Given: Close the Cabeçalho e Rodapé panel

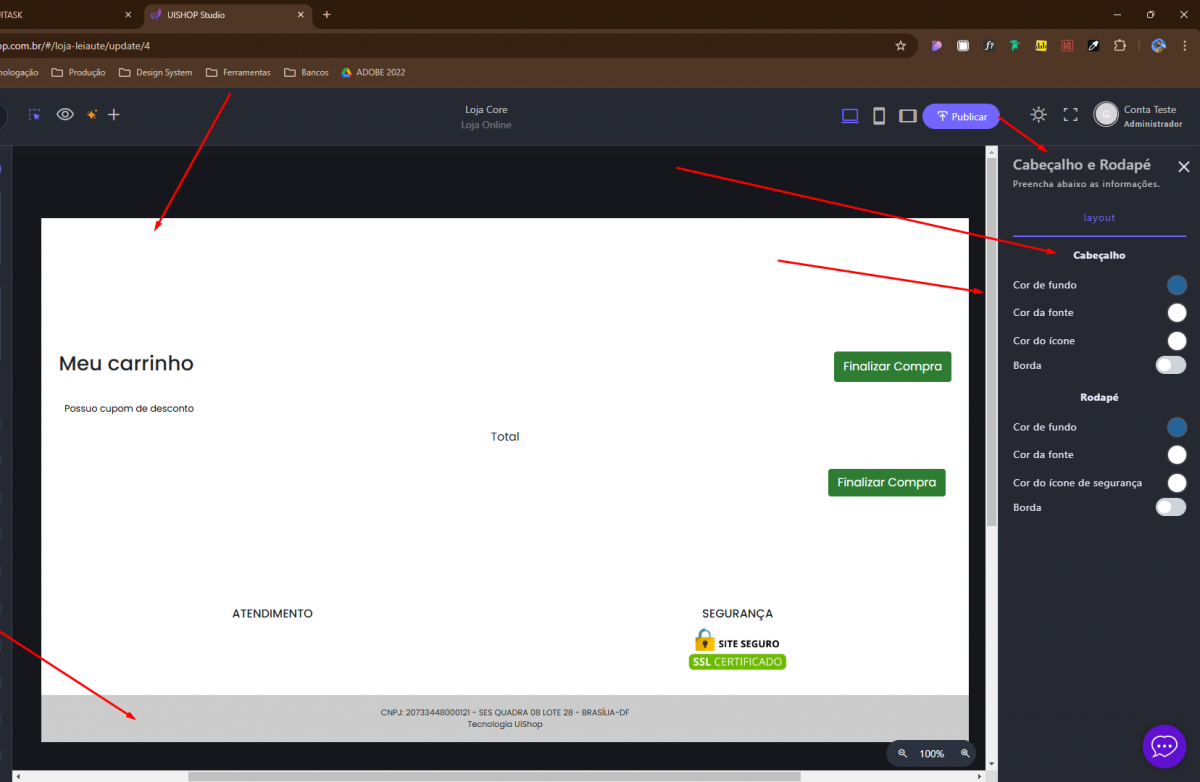Looking at the screenshot, I should (1184, 167).
